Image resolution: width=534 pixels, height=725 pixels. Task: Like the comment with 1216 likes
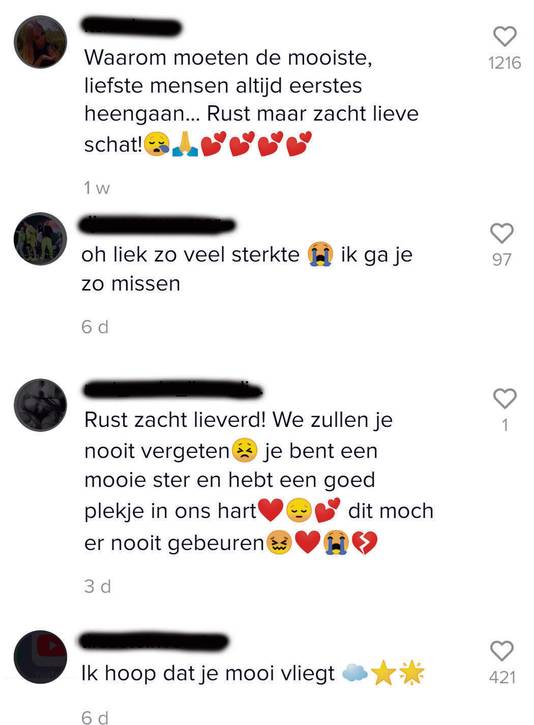504,37
